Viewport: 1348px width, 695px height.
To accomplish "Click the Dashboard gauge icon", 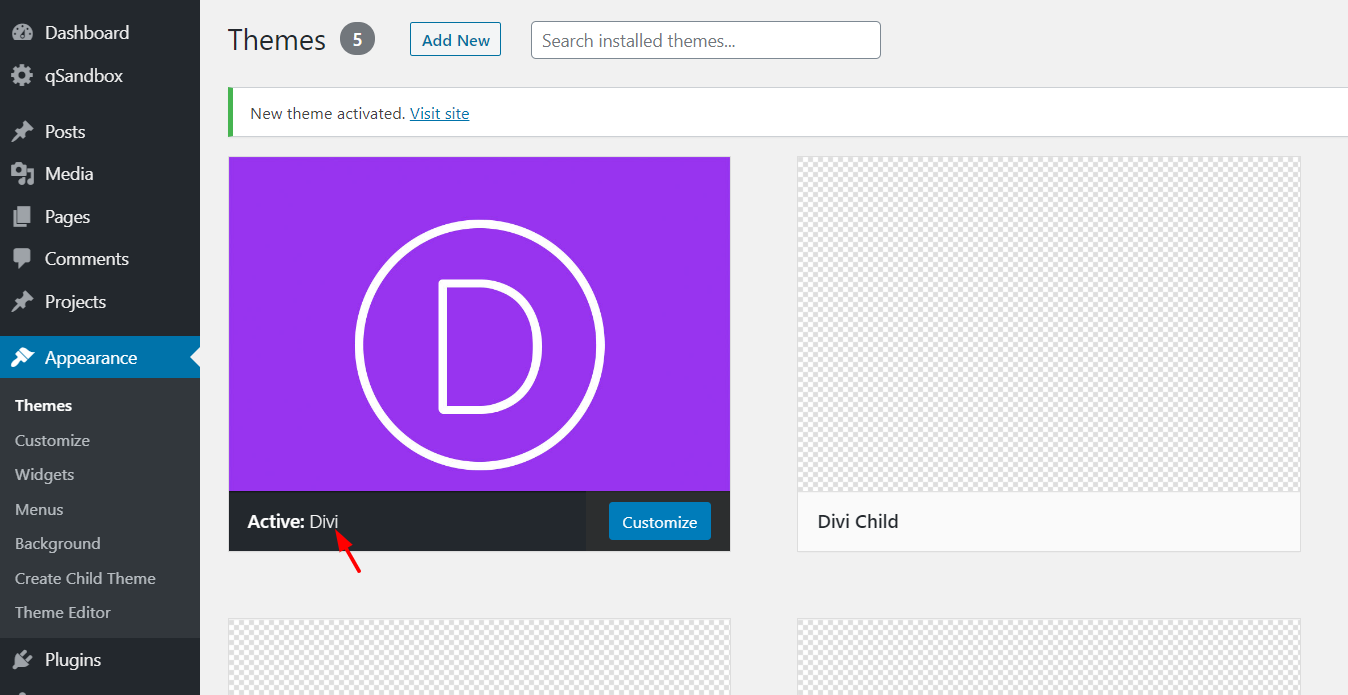I will [22, 32].
